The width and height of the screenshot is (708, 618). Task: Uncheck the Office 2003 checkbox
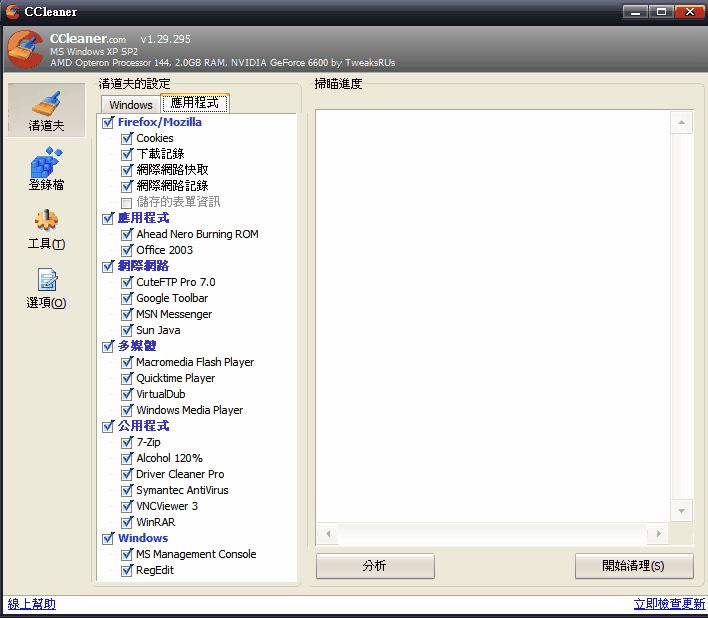(127, 250)
